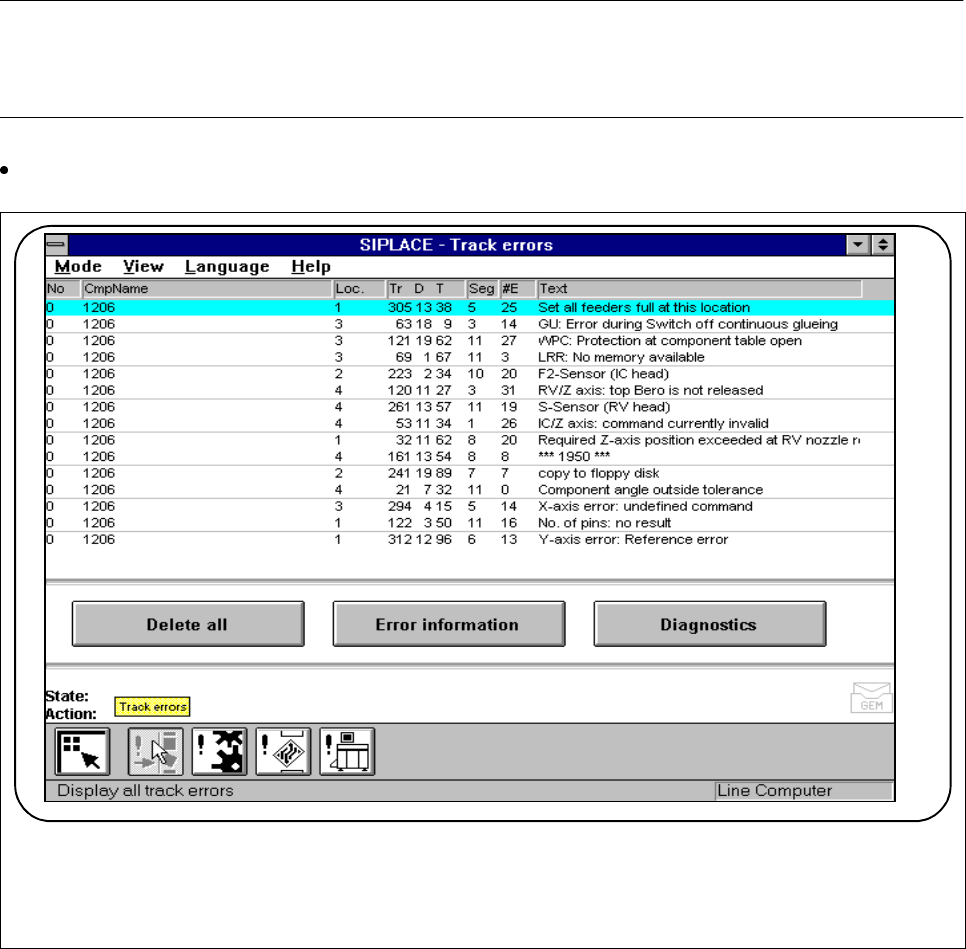Open the machine station errors icon

click(x=347, y=751)
